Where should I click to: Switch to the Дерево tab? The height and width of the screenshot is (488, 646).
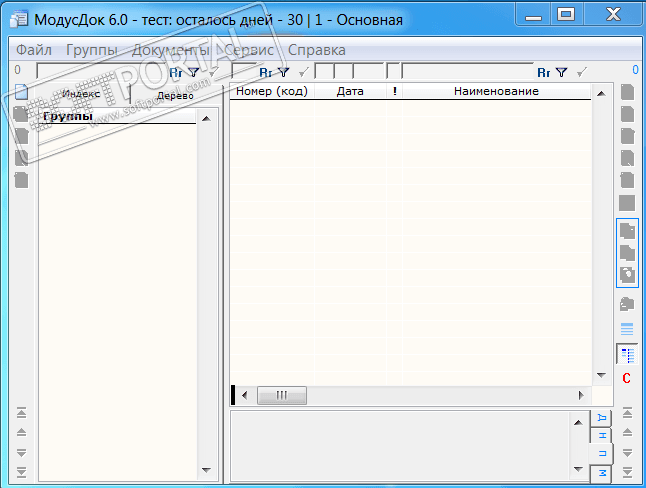click(176, 96)
